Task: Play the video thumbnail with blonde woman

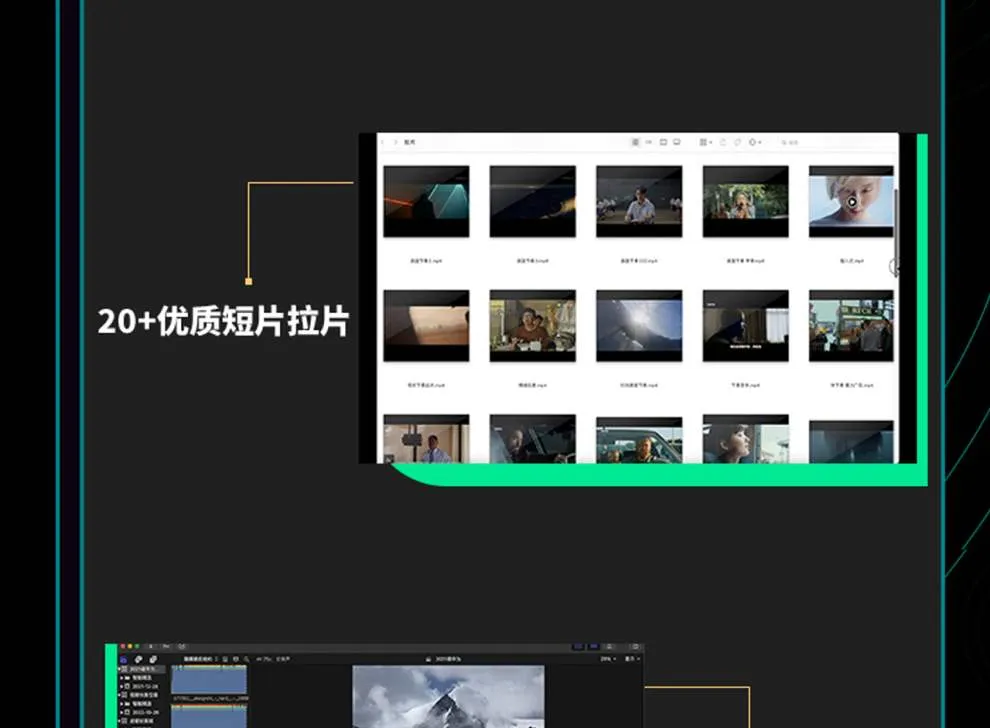Action: [851, 202]
